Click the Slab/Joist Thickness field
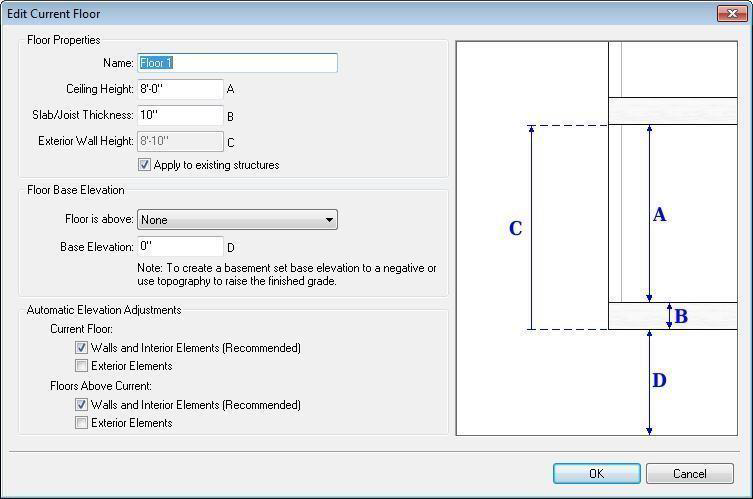The height and width of the screenshot is (499, 753). 180,115
